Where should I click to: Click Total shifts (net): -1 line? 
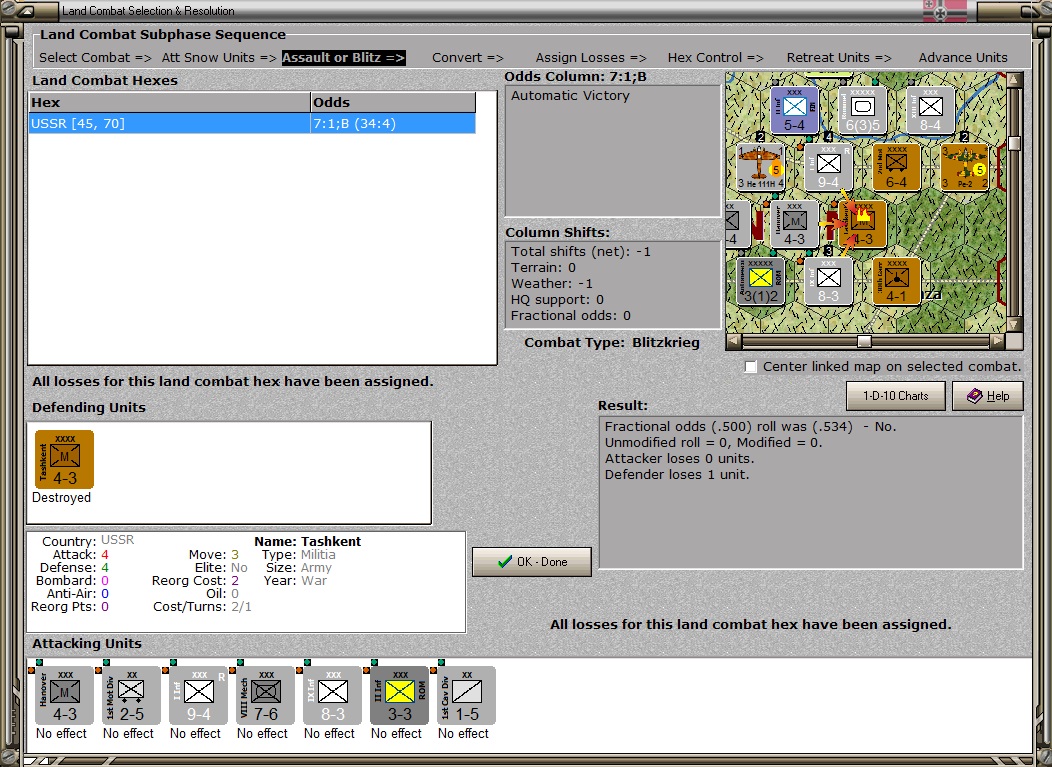click(580, 252)
